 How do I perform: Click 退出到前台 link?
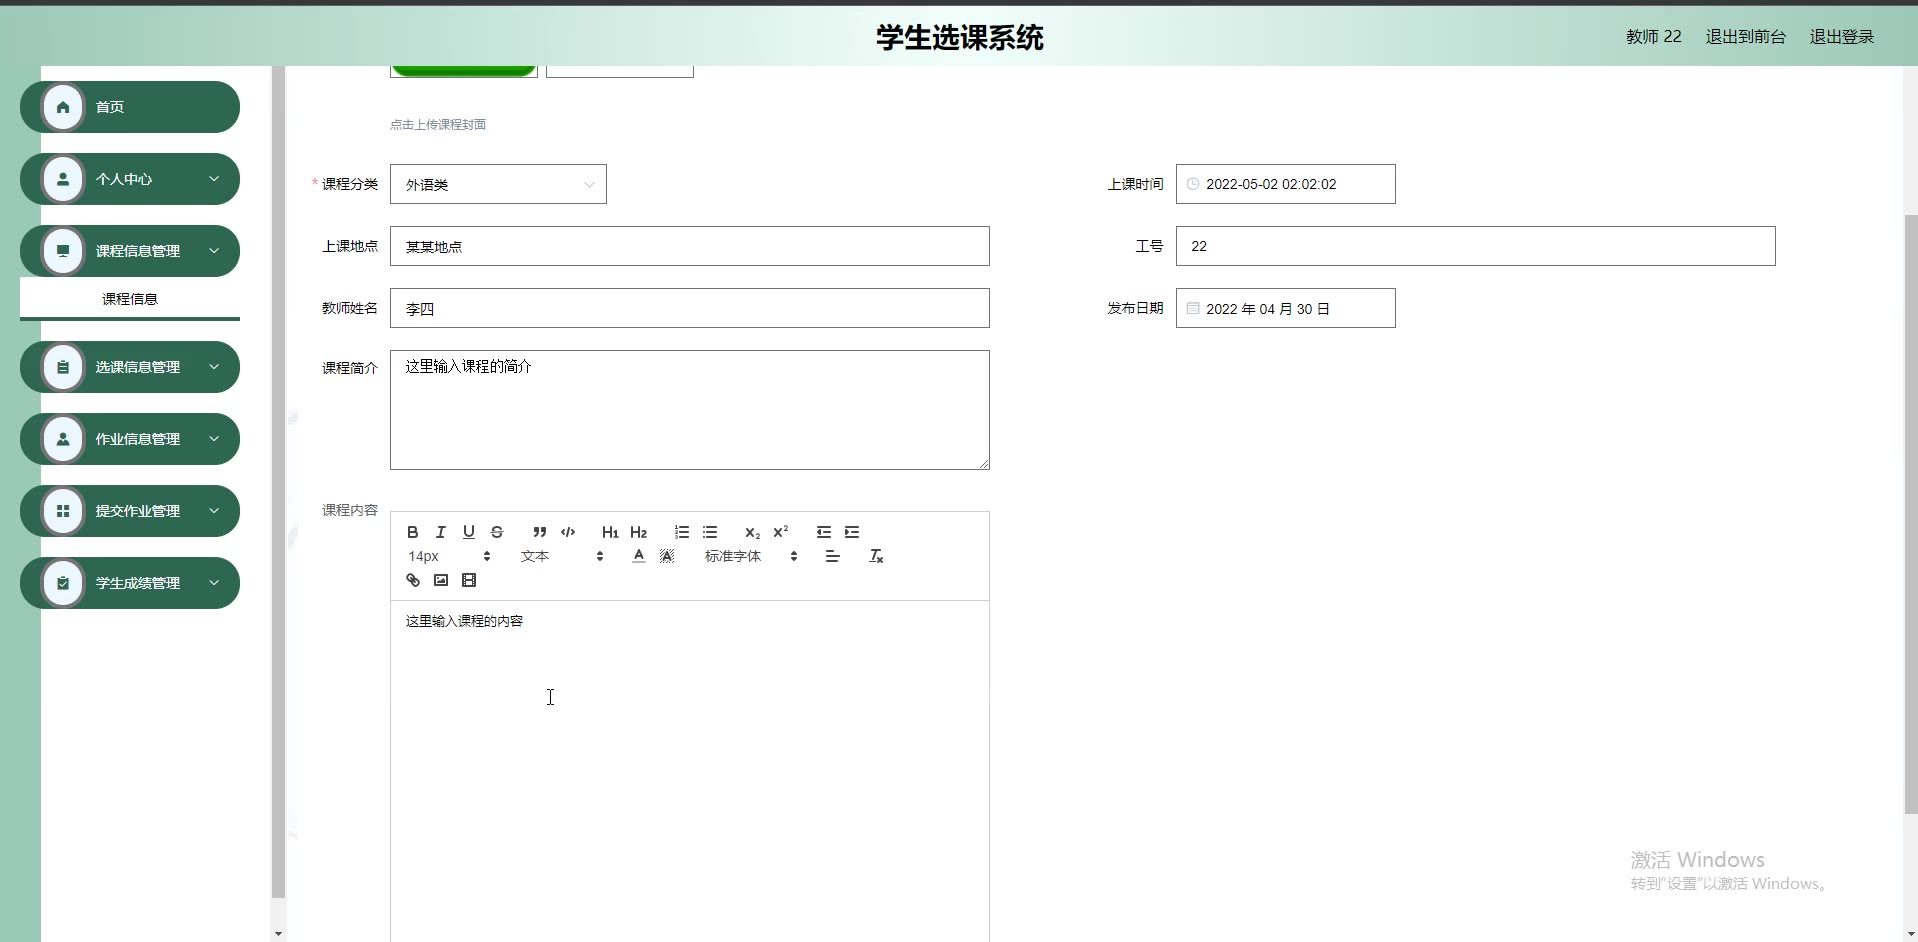(1745, 37)
